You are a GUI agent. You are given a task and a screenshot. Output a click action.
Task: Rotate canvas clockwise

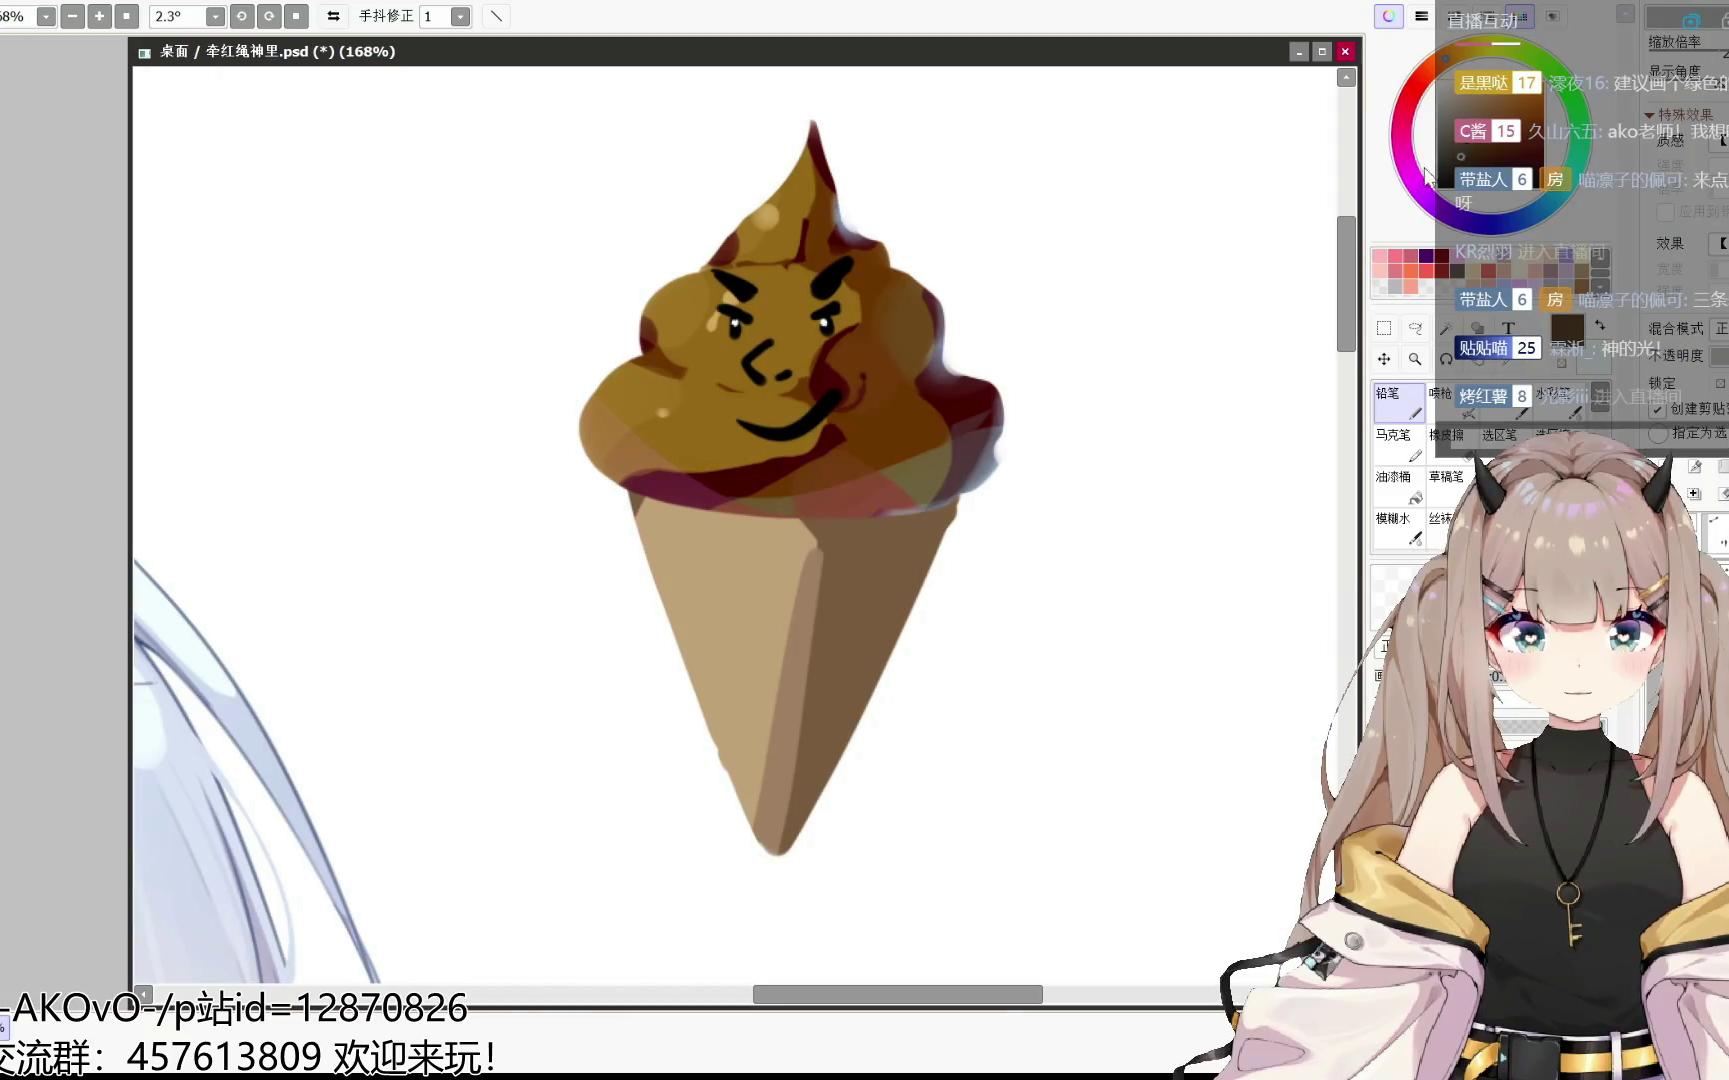coord(269,16)
